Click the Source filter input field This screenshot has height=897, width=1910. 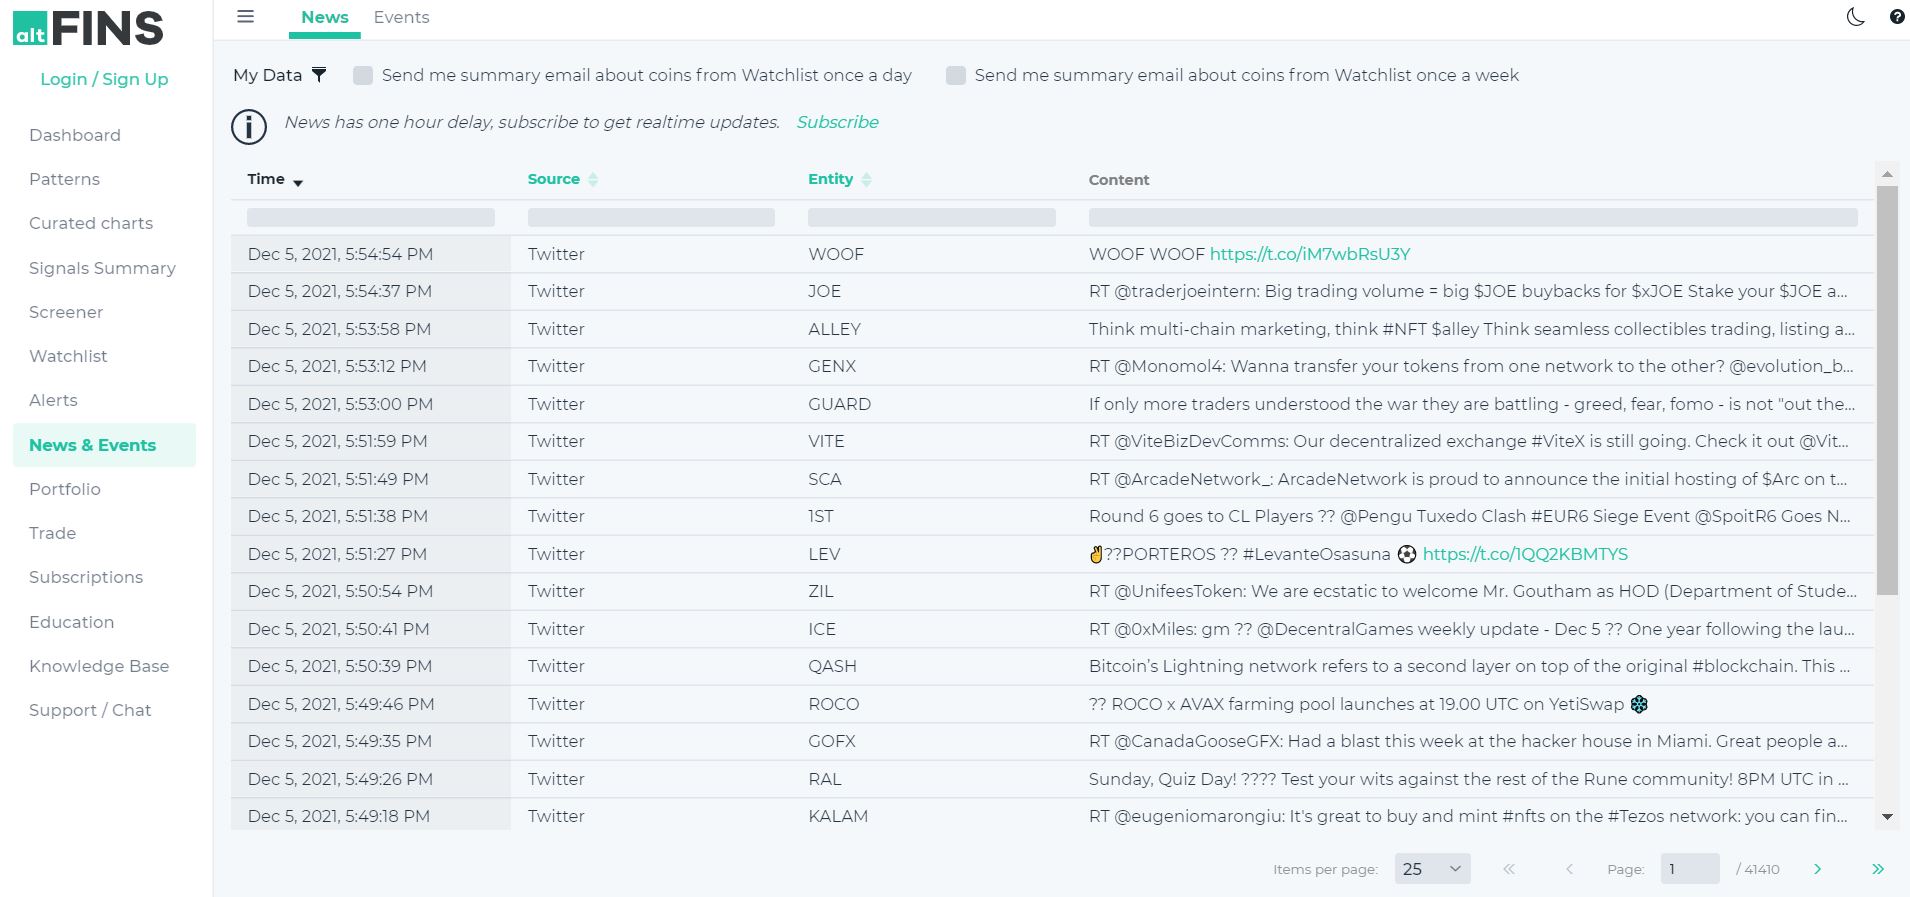pos(651,217)
